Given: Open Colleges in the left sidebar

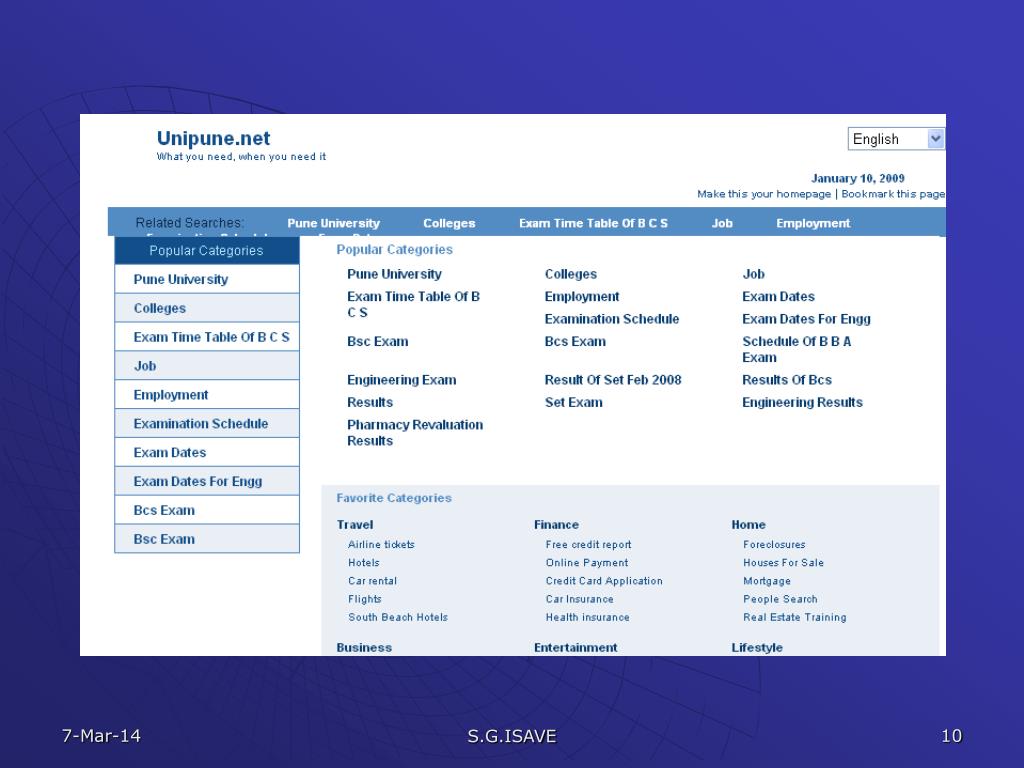Looking at the screenshot, I should (207, 308).
